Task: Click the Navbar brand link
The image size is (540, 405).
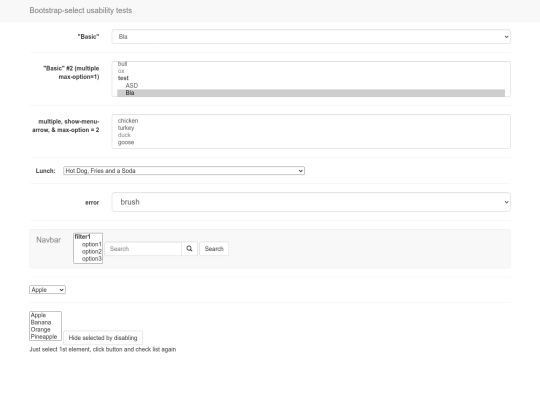Action: pos(49,240)
